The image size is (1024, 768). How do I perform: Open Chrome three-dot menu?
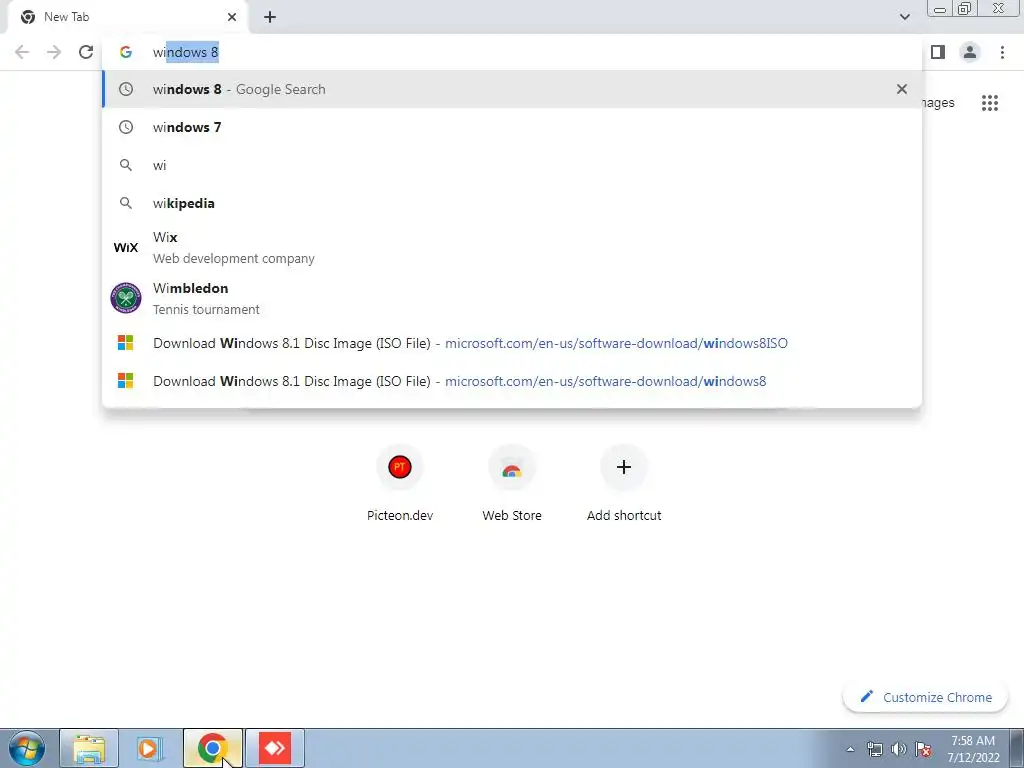click(1002, 52)
